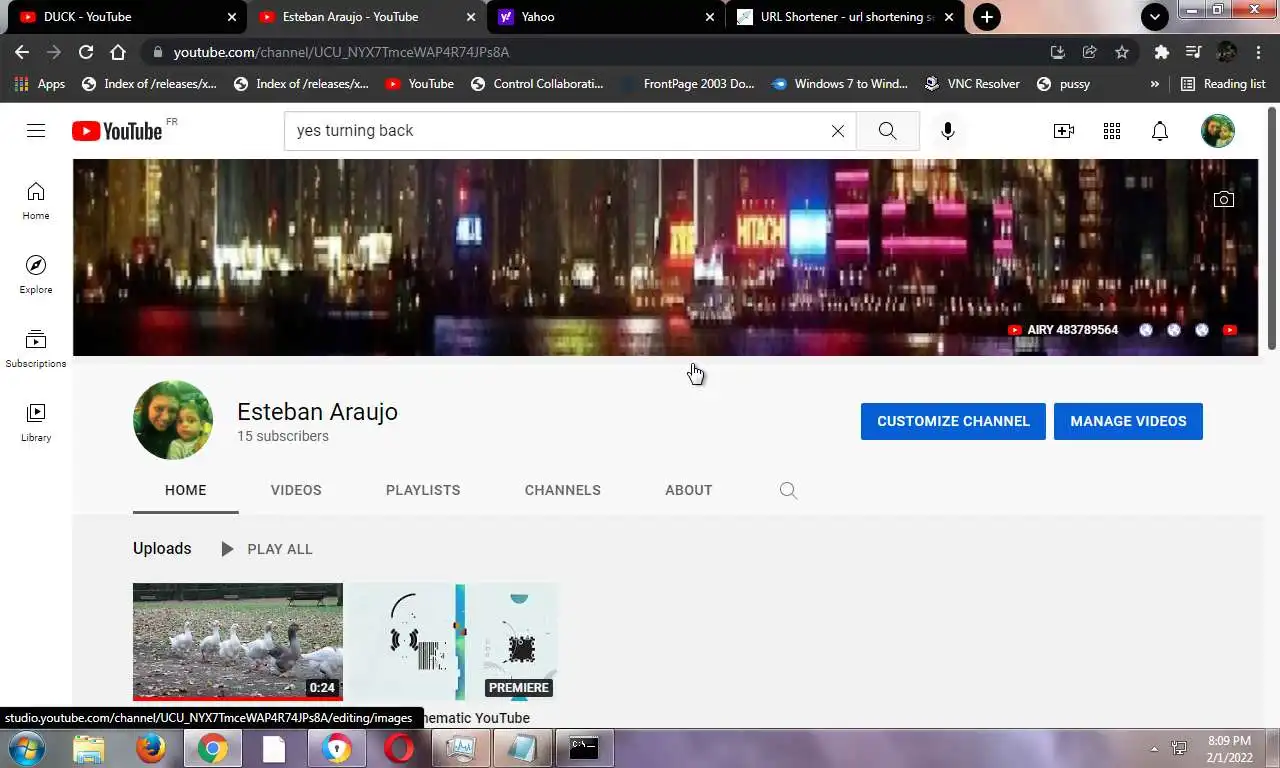Open the Reading list
Viewport: 1280px width, 768px height.
pos(1224,84)
